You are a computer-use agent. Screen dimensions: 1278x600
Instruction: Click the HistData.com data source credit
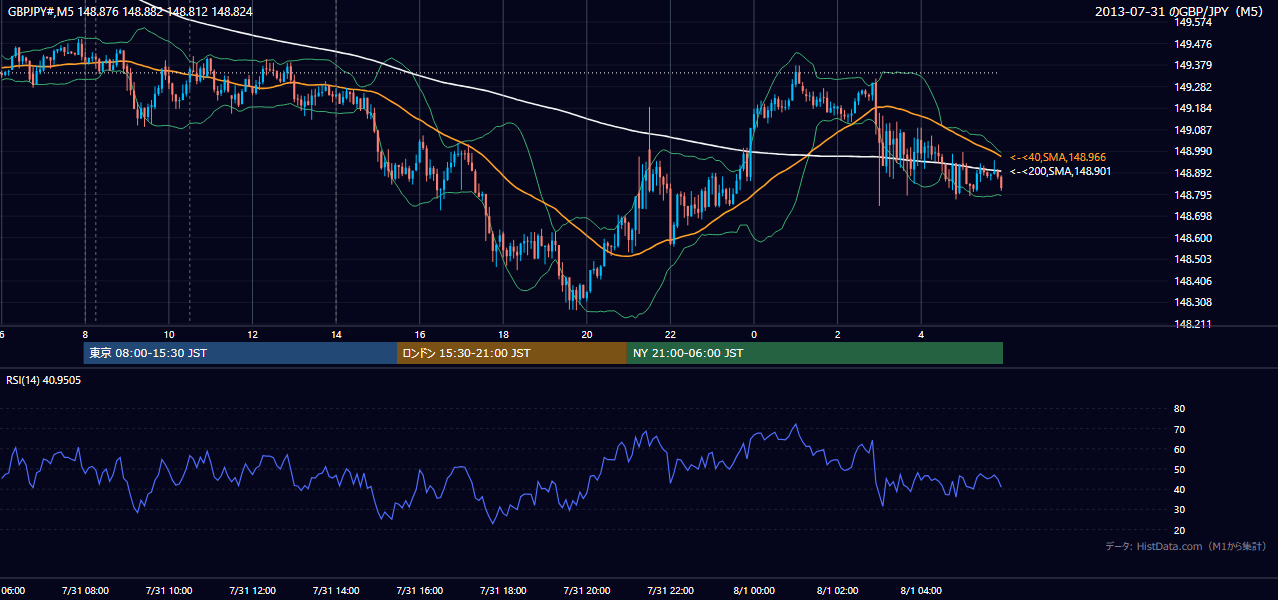tap(1186, 547)
